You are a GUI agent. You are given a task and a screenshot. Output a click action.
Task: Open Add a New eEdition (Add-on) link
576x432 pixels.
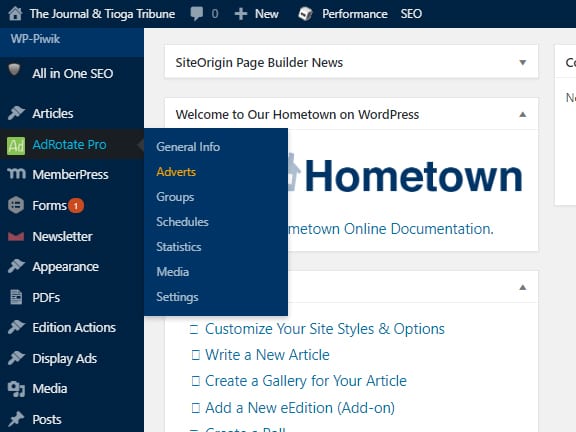click(300, 408)
